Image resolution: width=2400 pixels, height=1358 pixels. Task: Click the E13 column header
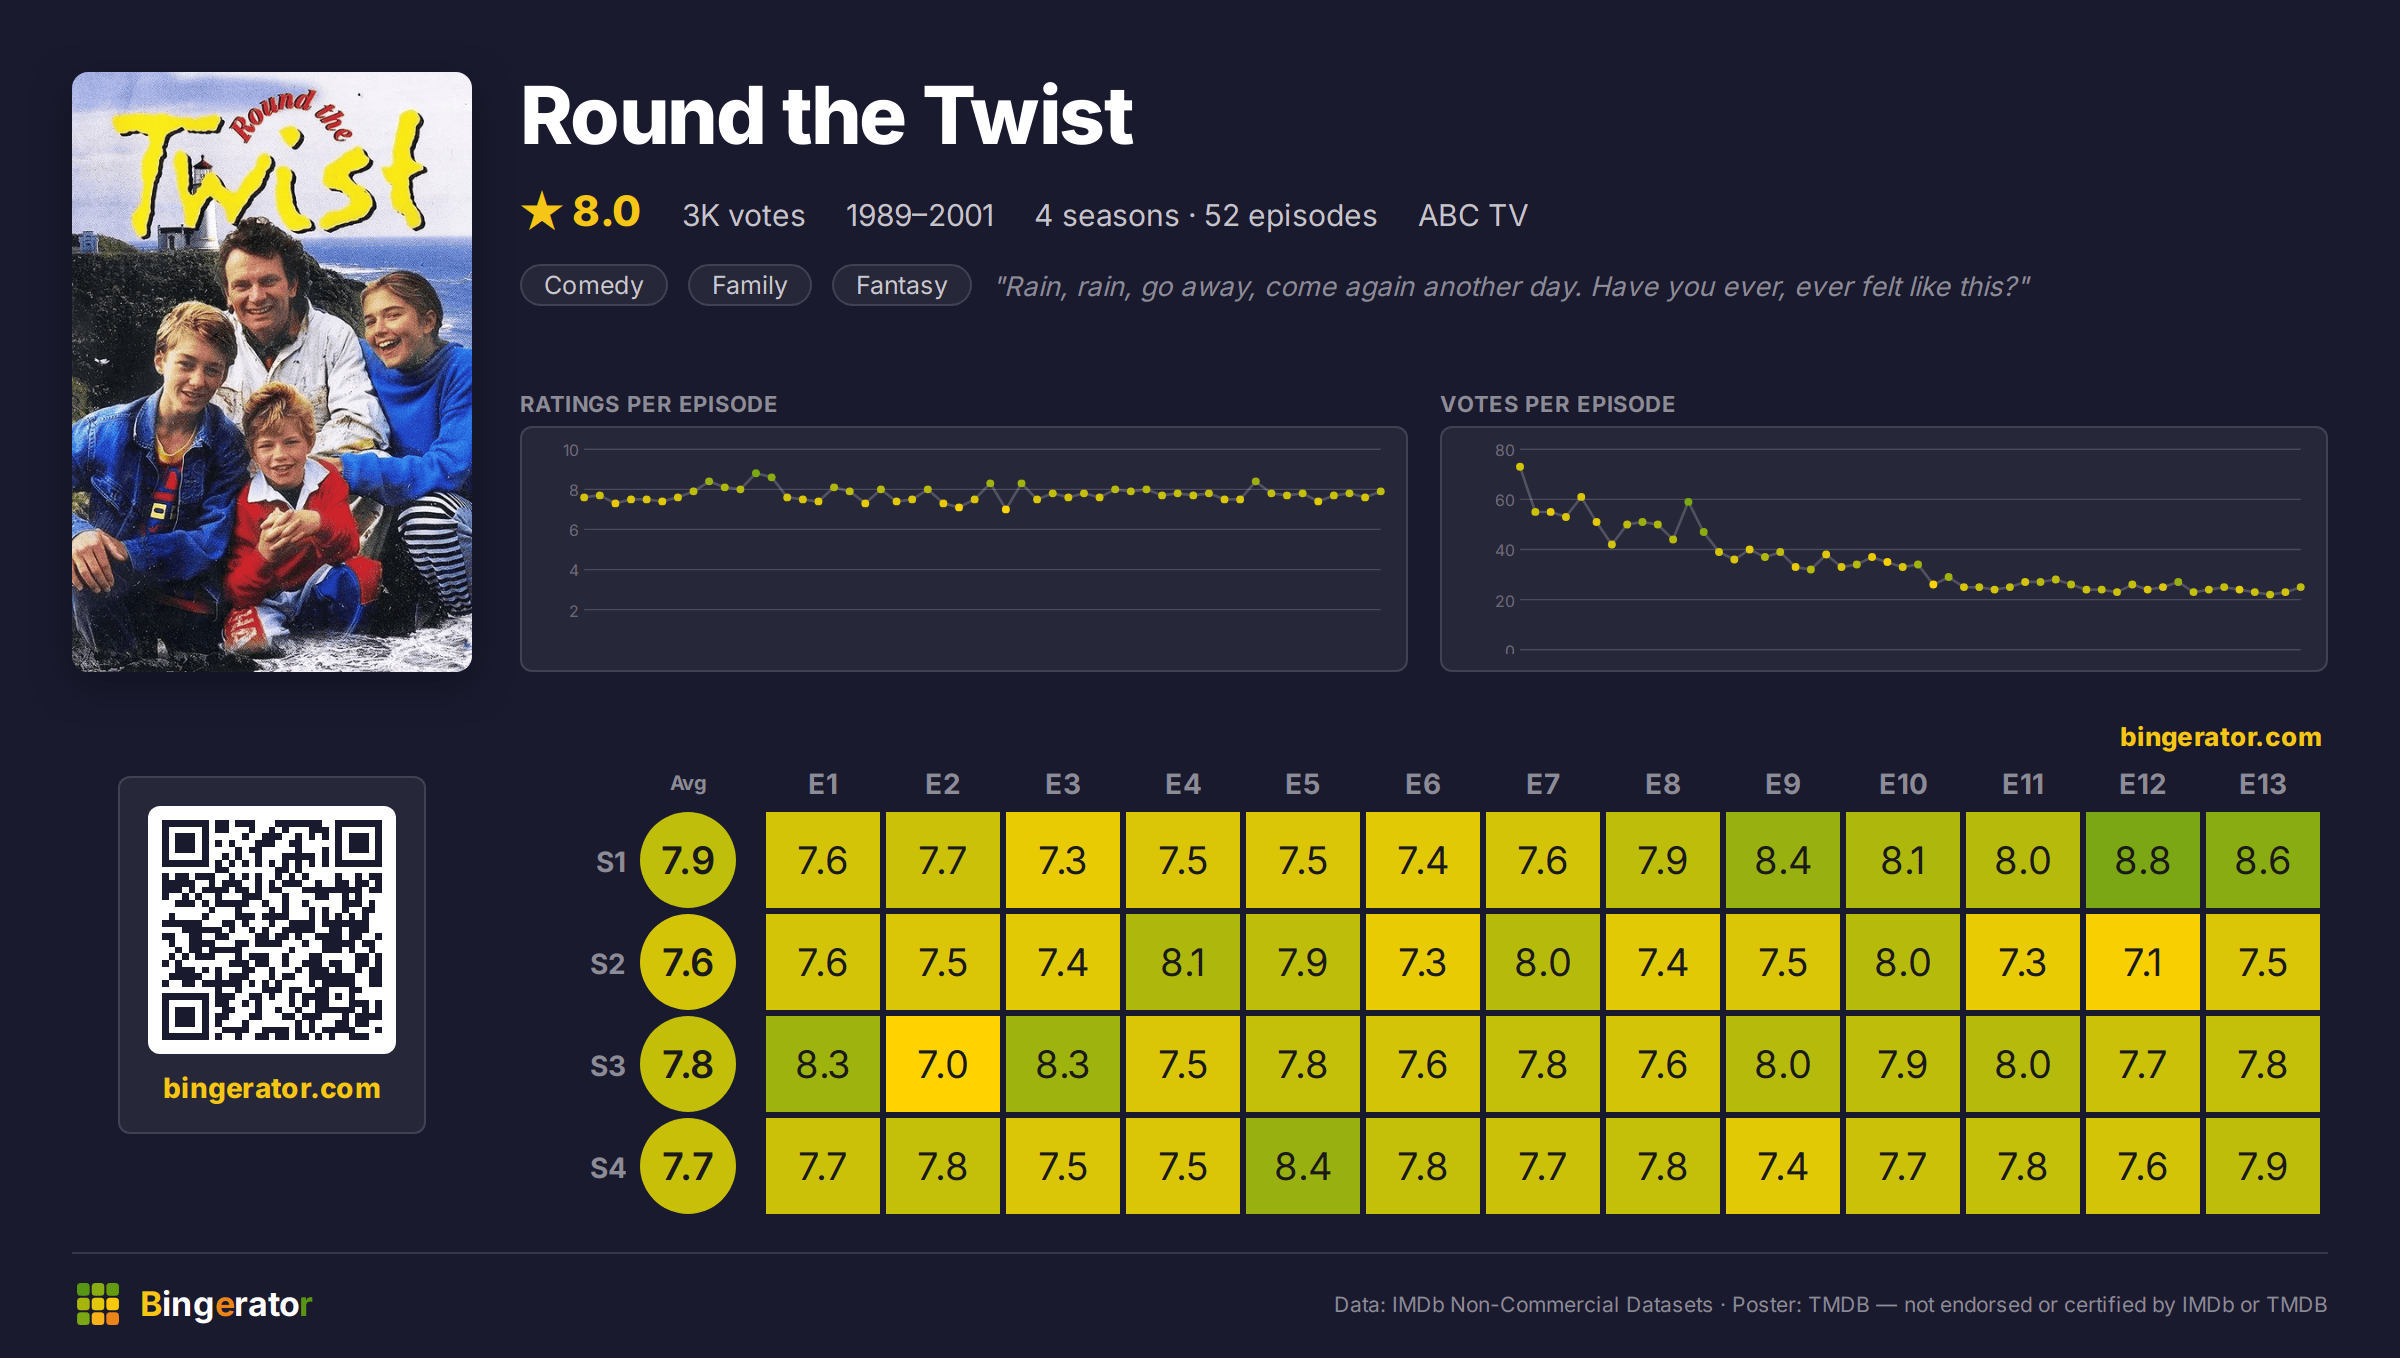2263,785
